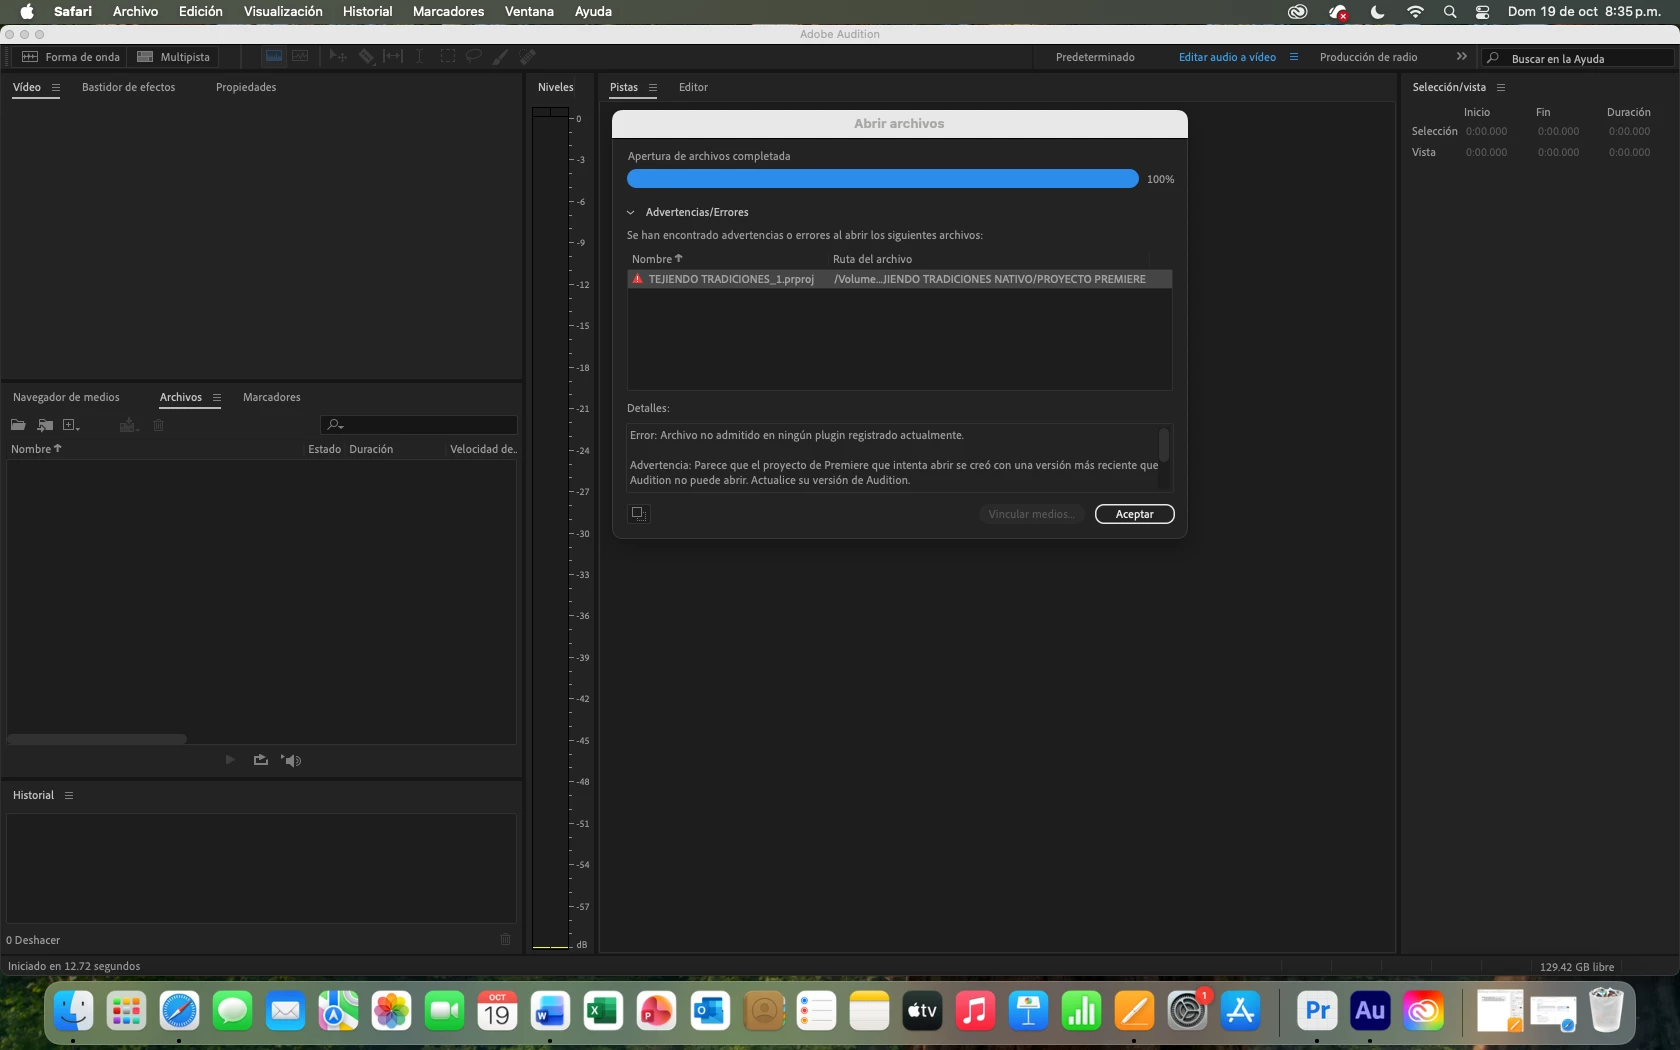Select the Time Selection tool
Image resolution: width=1680 pixels, height=1050 pixels.
click(420, 57)
